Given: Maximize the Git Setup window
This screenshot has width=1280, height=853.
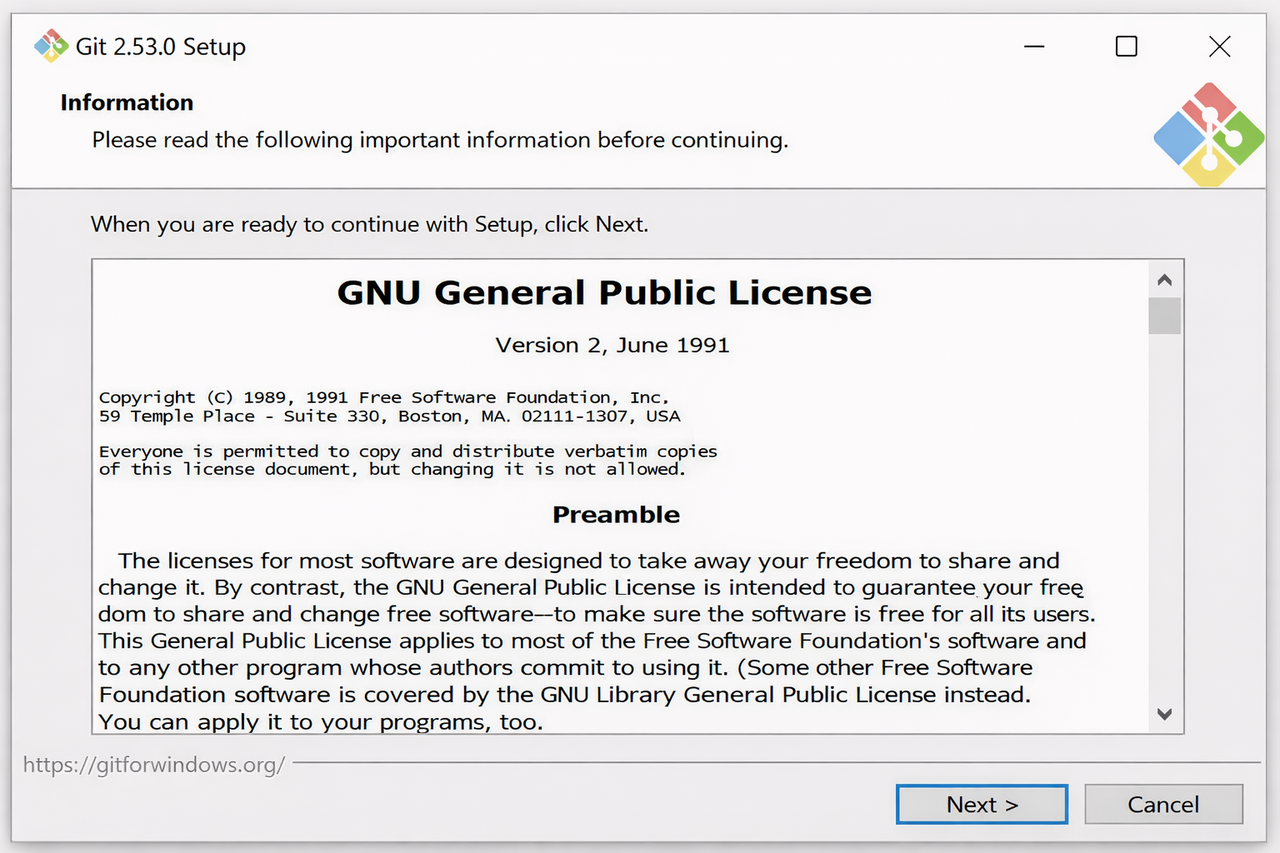Looking at the screenshot, I should point(1126,46).
